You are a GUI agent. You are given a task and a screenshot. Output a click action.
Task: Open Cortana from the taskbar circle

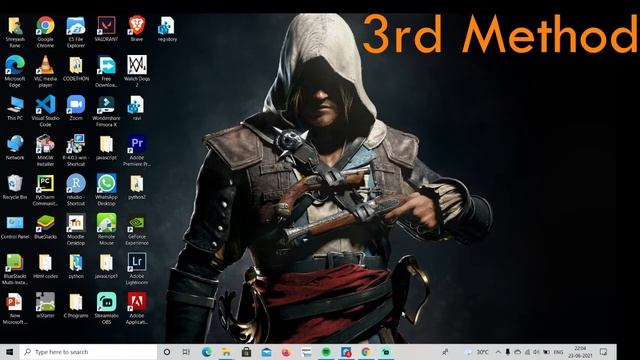pos(167,352)
